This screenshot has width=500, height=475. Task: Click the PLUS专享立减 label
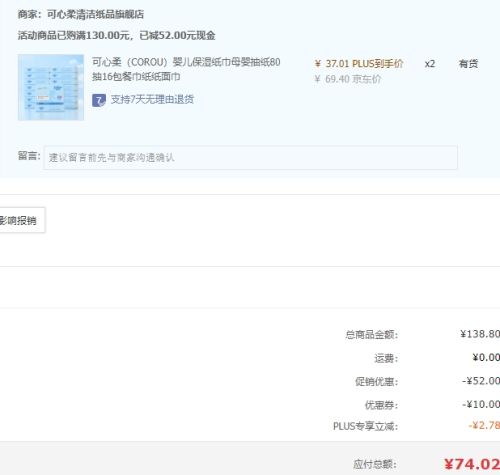pos(365,426)
